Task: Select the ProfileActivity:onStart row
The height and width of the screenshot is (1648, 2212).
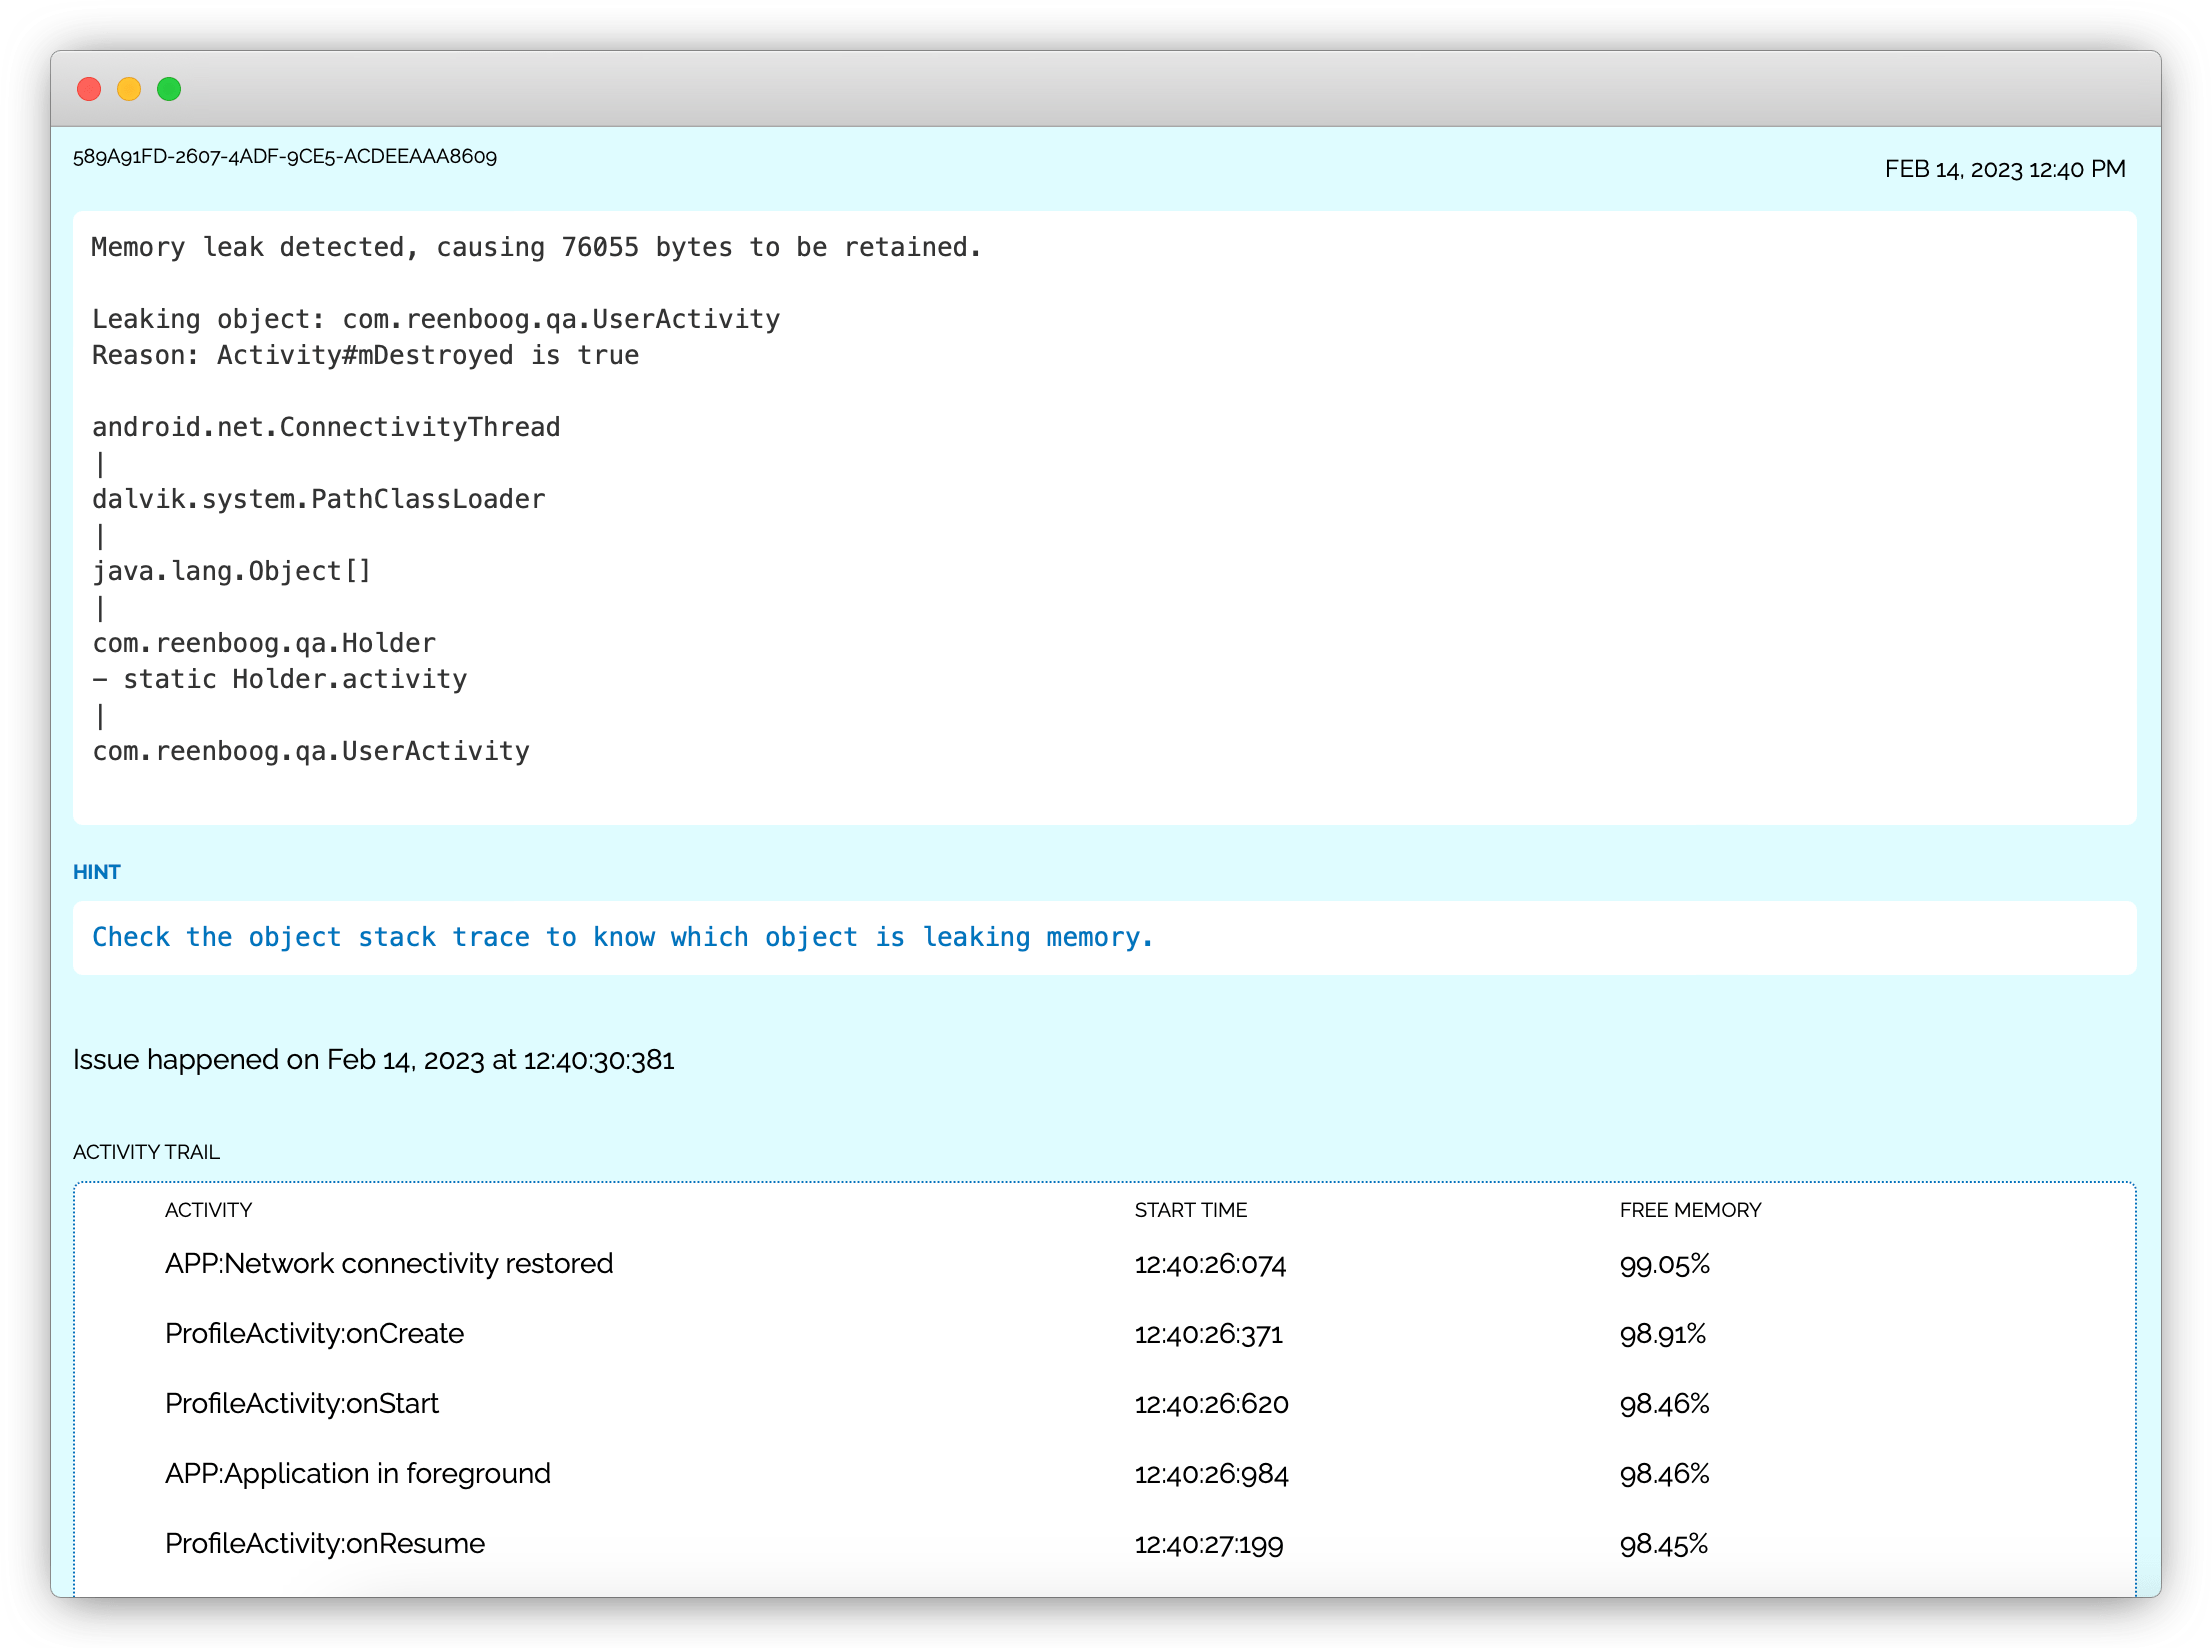Action: pyautogui.click(x=302, y=1403)
